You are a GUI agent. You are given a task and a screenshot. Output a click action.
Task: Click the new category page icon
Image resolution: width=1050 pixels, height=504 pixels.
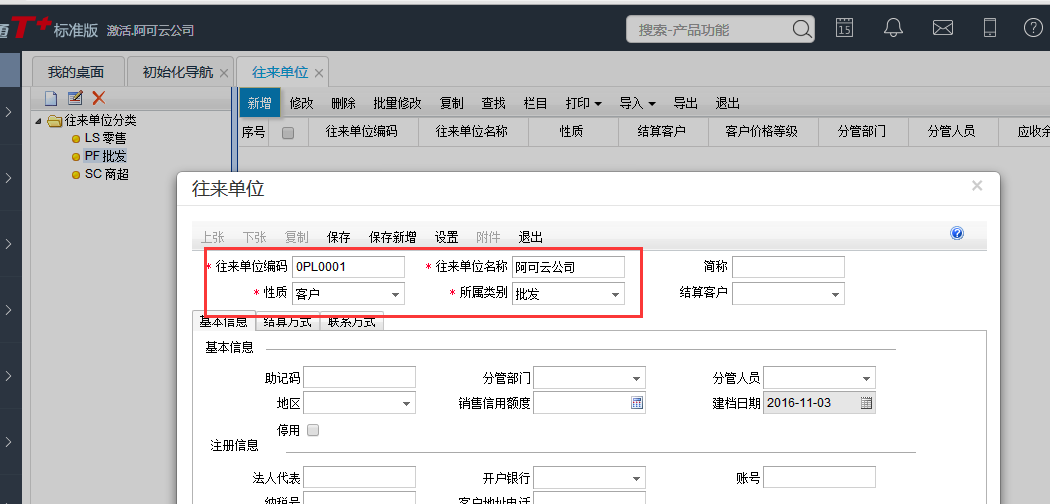click(x=51, y=98)
